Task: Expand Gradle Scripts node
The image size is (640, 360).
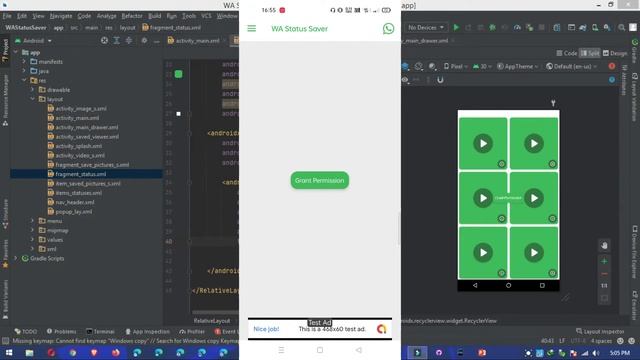Action: pos(16,258)
